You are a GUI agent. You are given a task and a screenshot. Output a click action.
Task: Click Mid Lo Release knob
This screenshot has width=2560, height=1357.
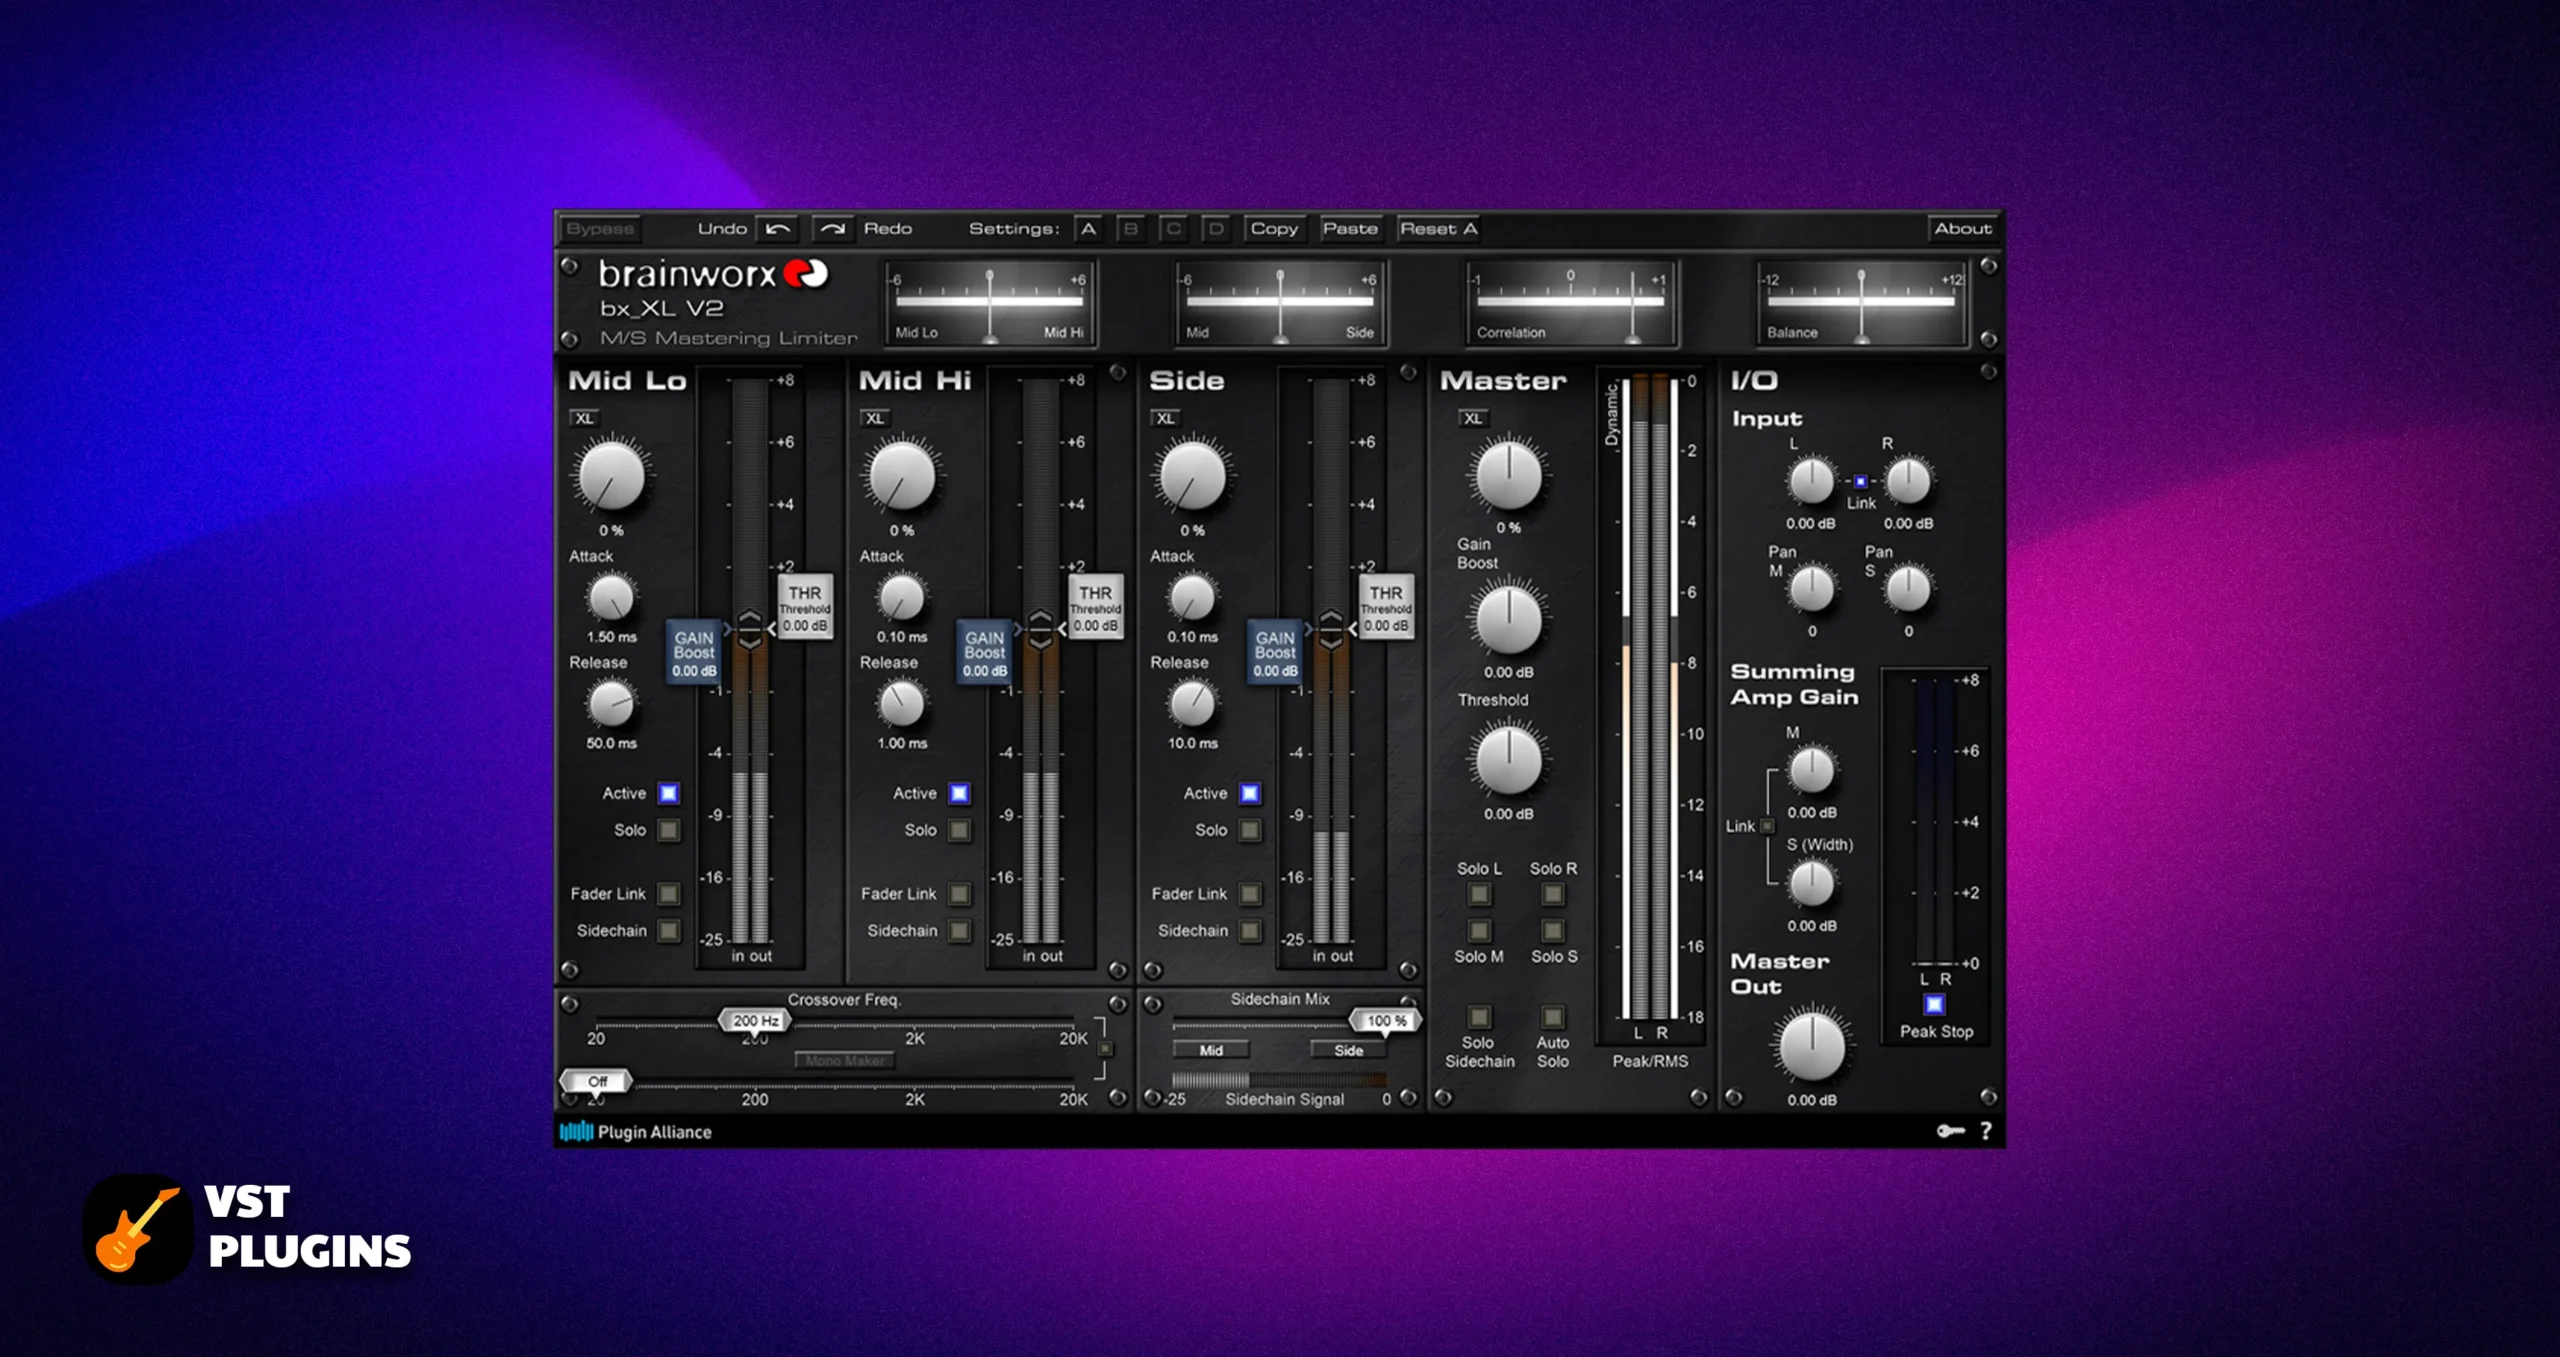611,704
